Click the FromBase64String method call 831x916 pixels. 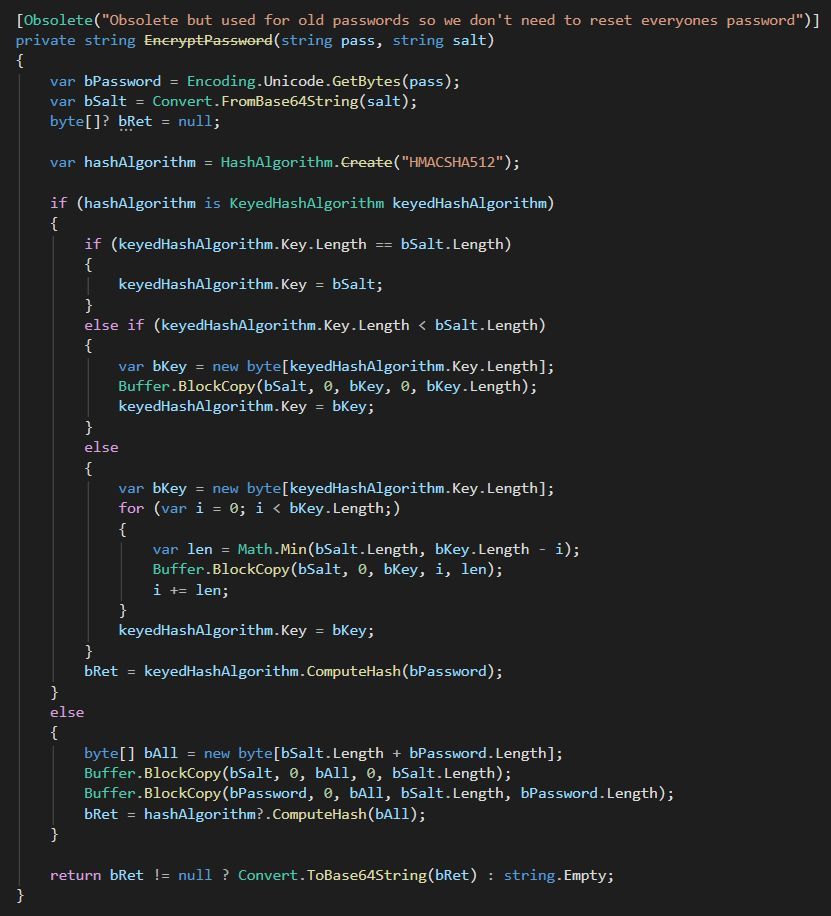coord(289,101)
